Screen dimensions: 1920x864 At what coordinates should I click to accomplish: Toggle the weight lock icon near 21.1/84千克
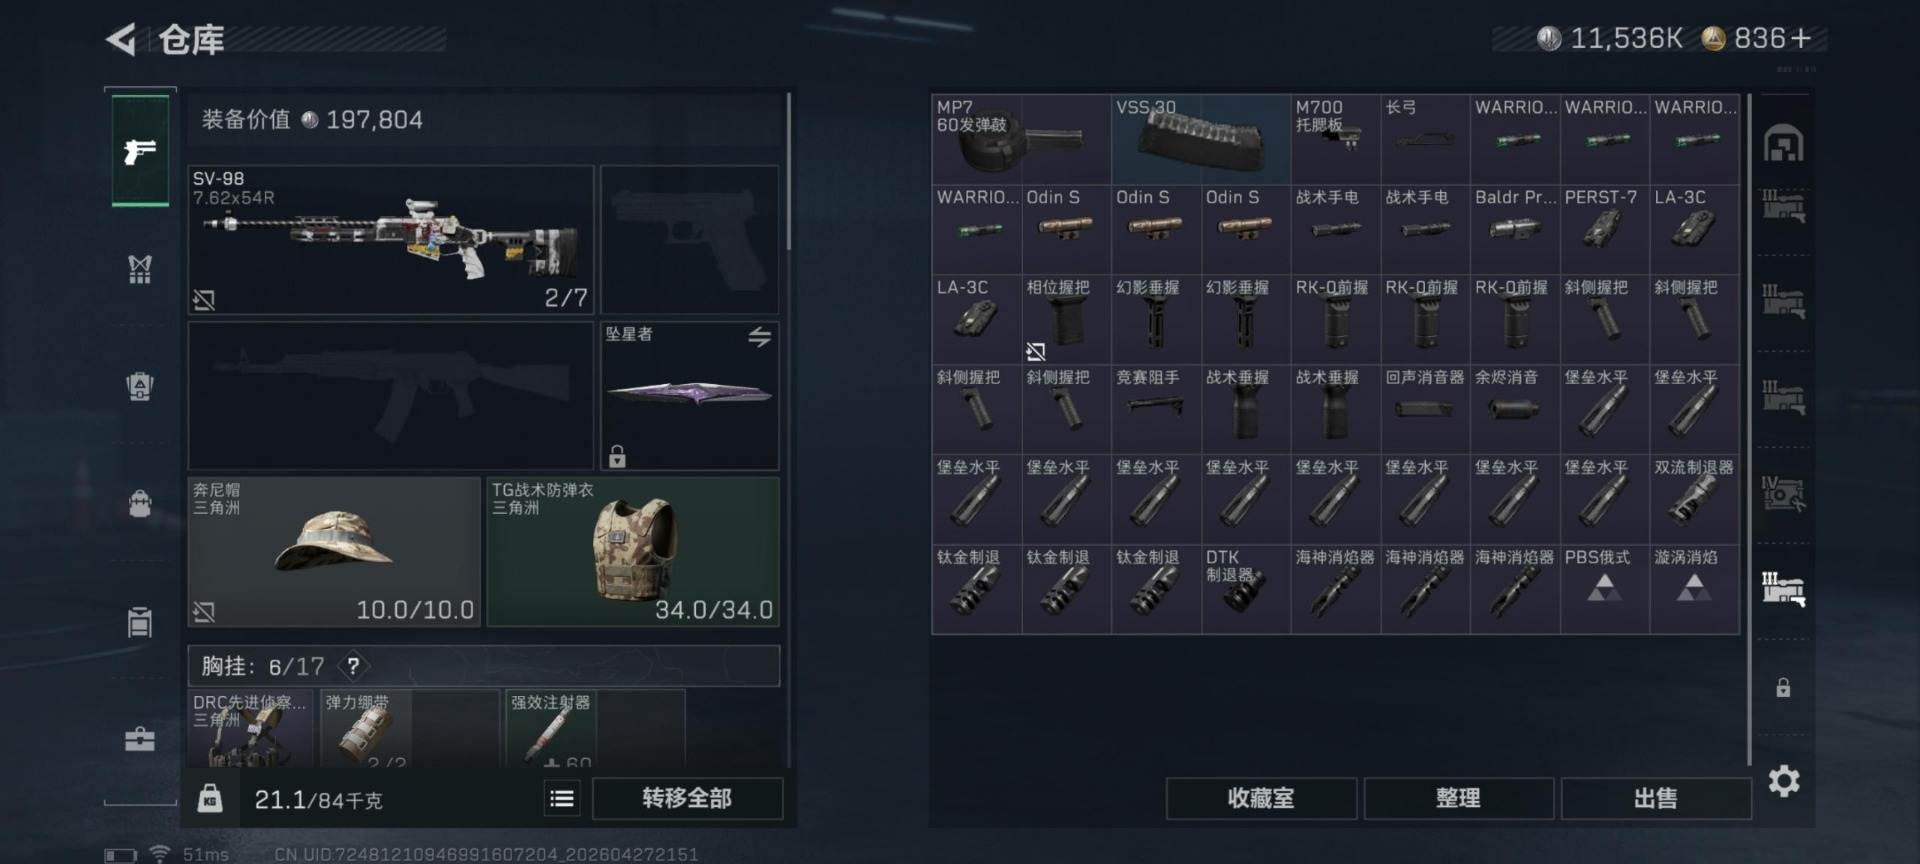point(210,798)
